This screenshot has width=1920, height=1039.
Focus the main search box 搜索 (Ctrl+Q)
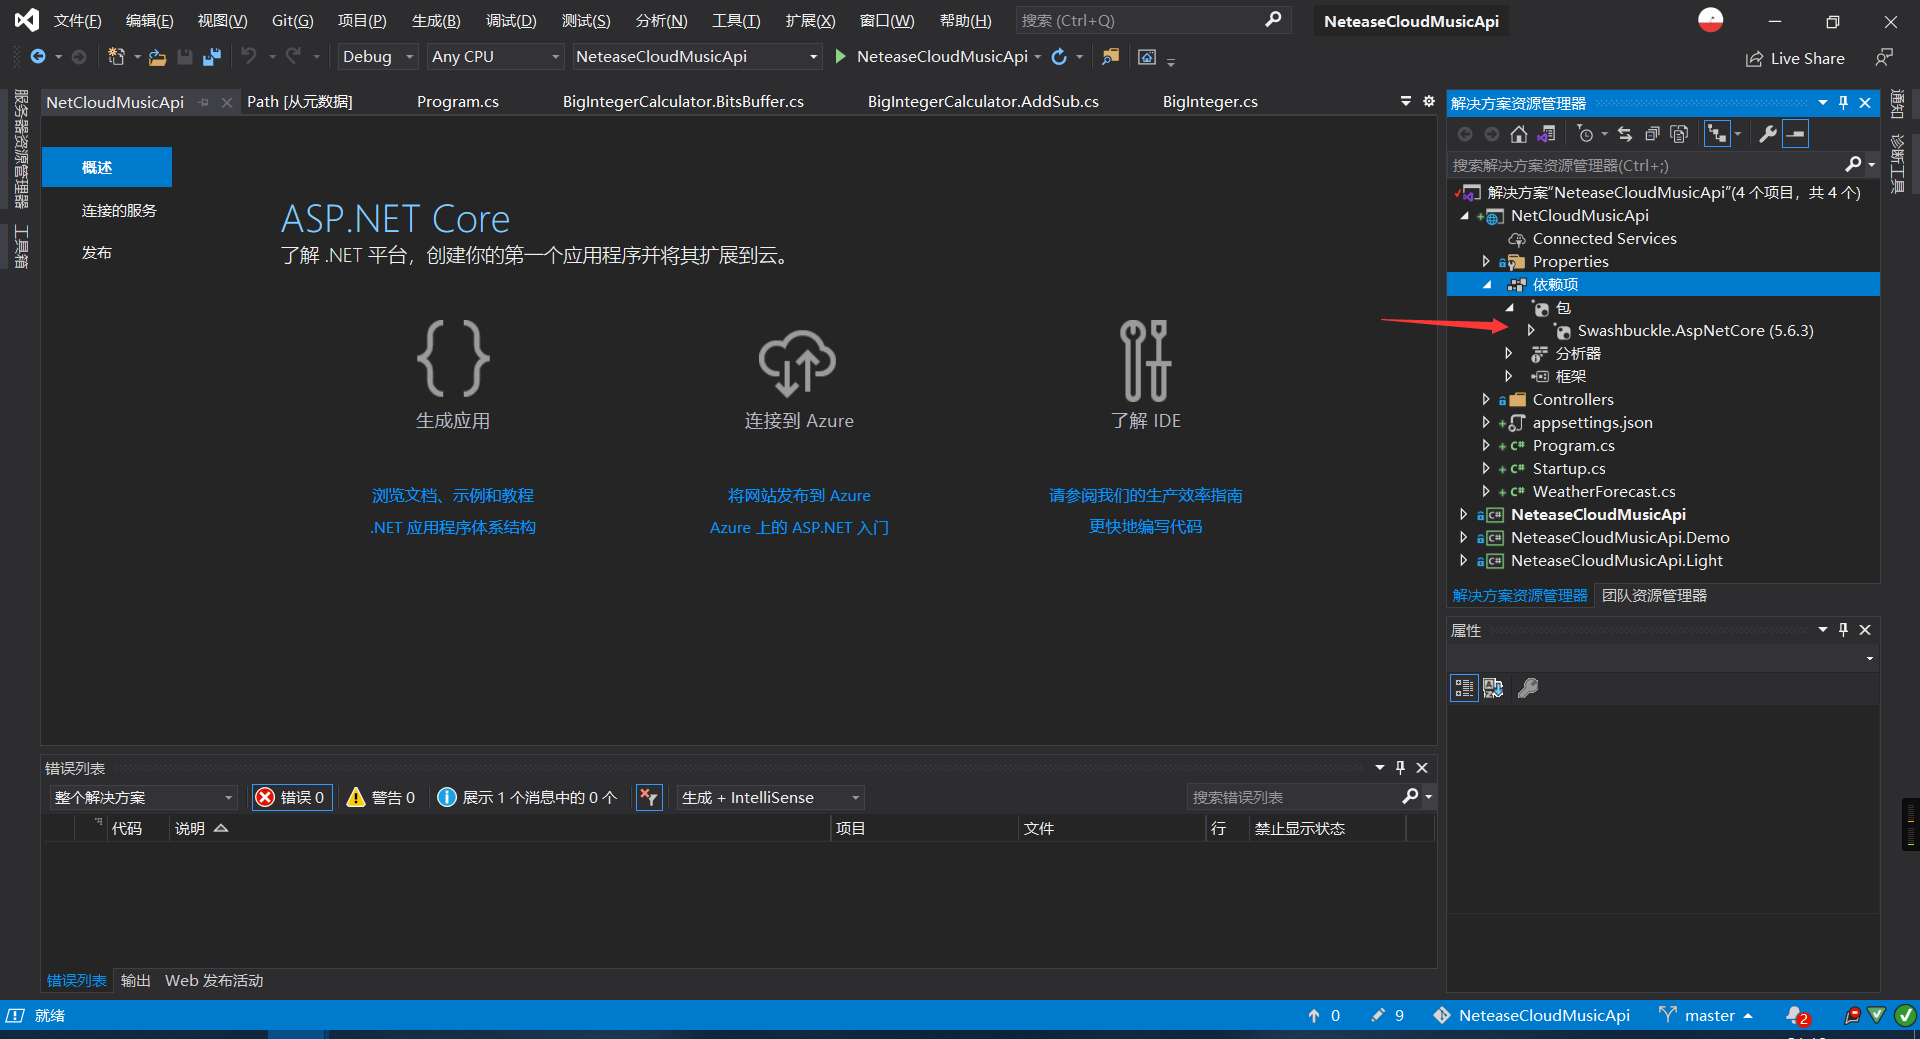1152,20
